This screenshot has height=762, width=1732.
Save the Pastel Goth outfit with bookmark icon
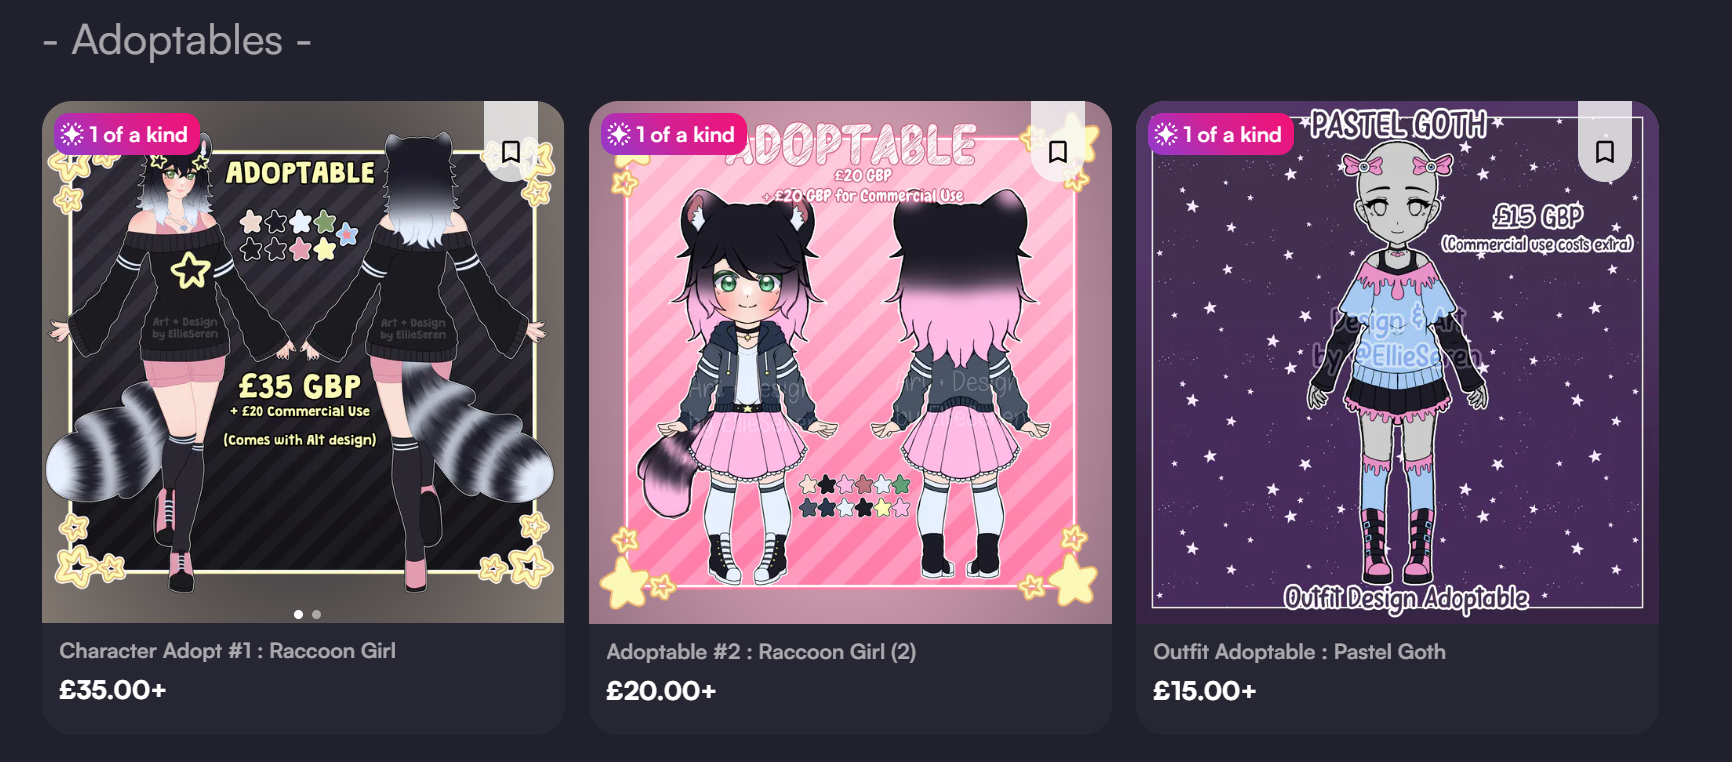coord(1605,151)
